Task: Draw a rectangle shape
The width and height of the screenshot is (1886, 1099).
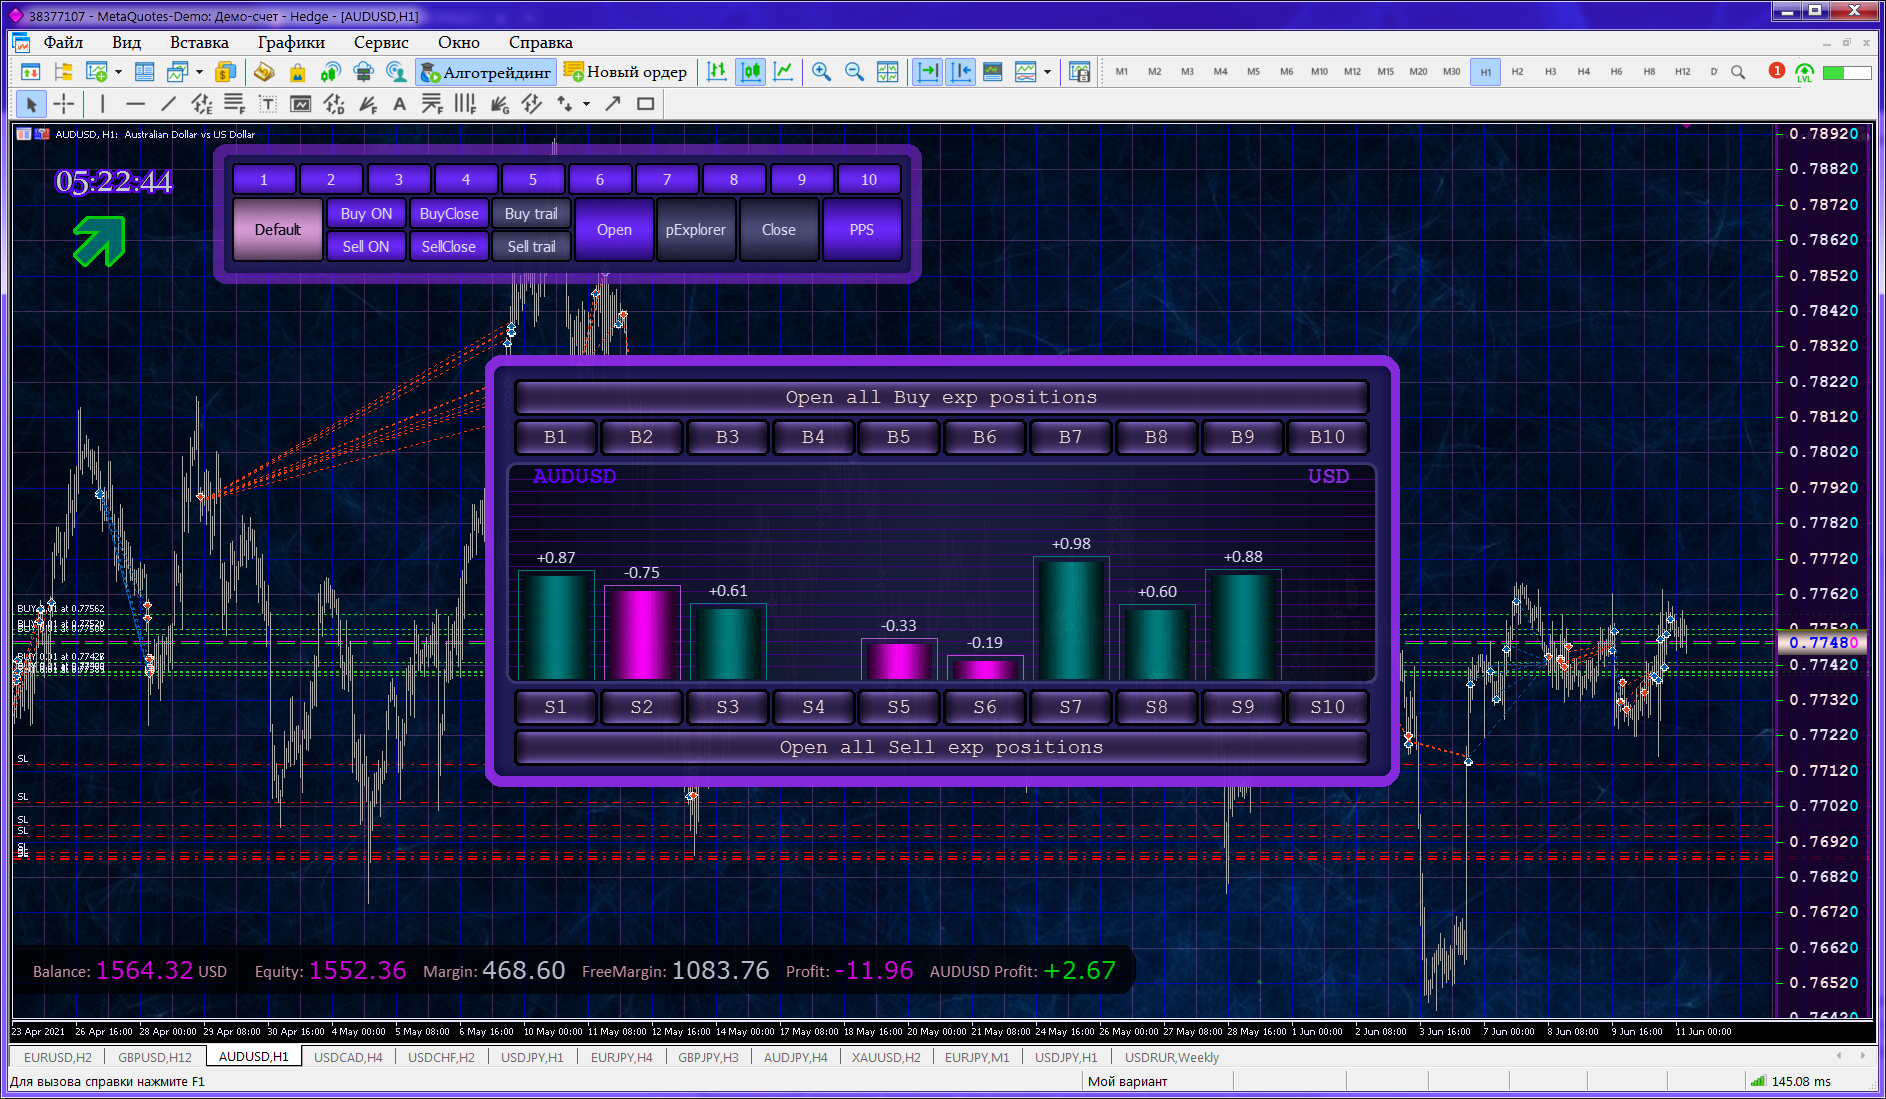Action: (x=646, y=104)
